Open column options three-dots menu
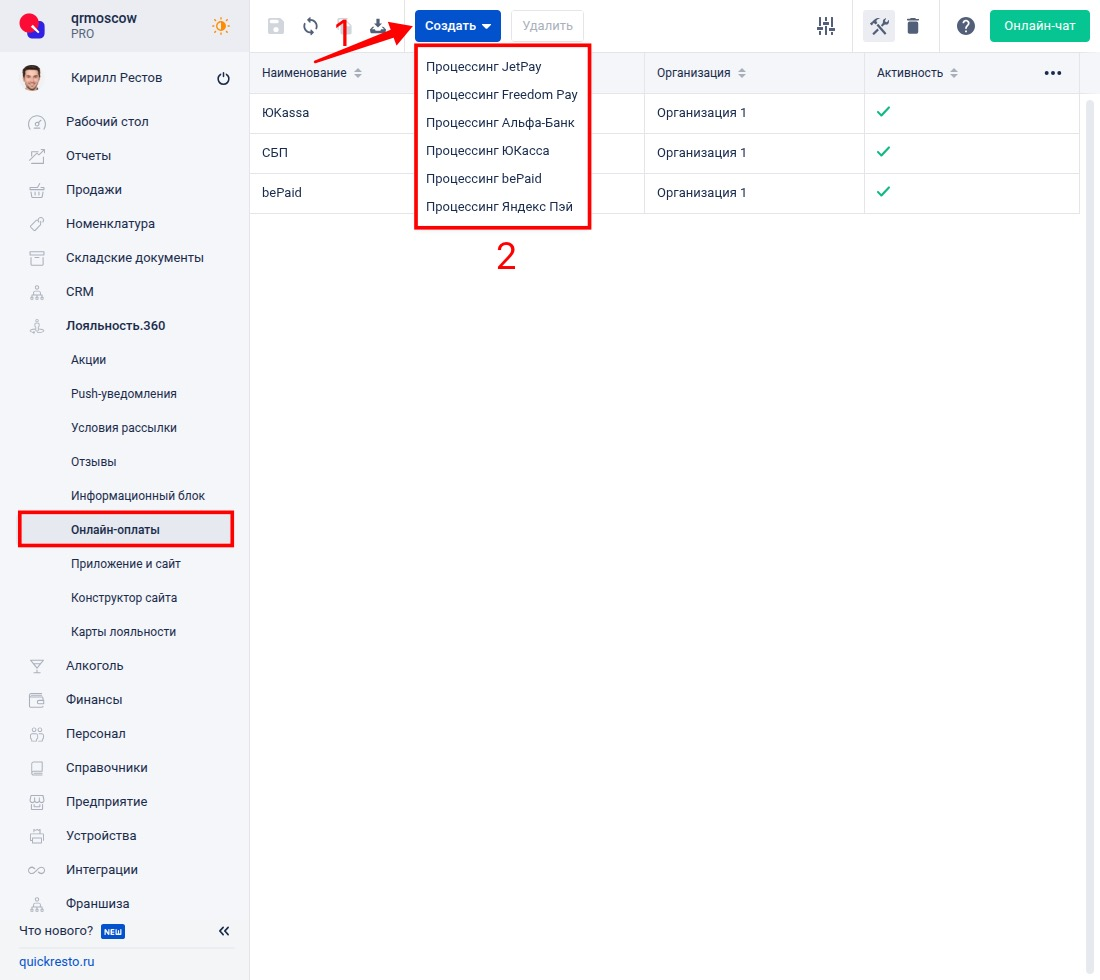Viewport: 1100px width, 980px height. coord(1052,73)
